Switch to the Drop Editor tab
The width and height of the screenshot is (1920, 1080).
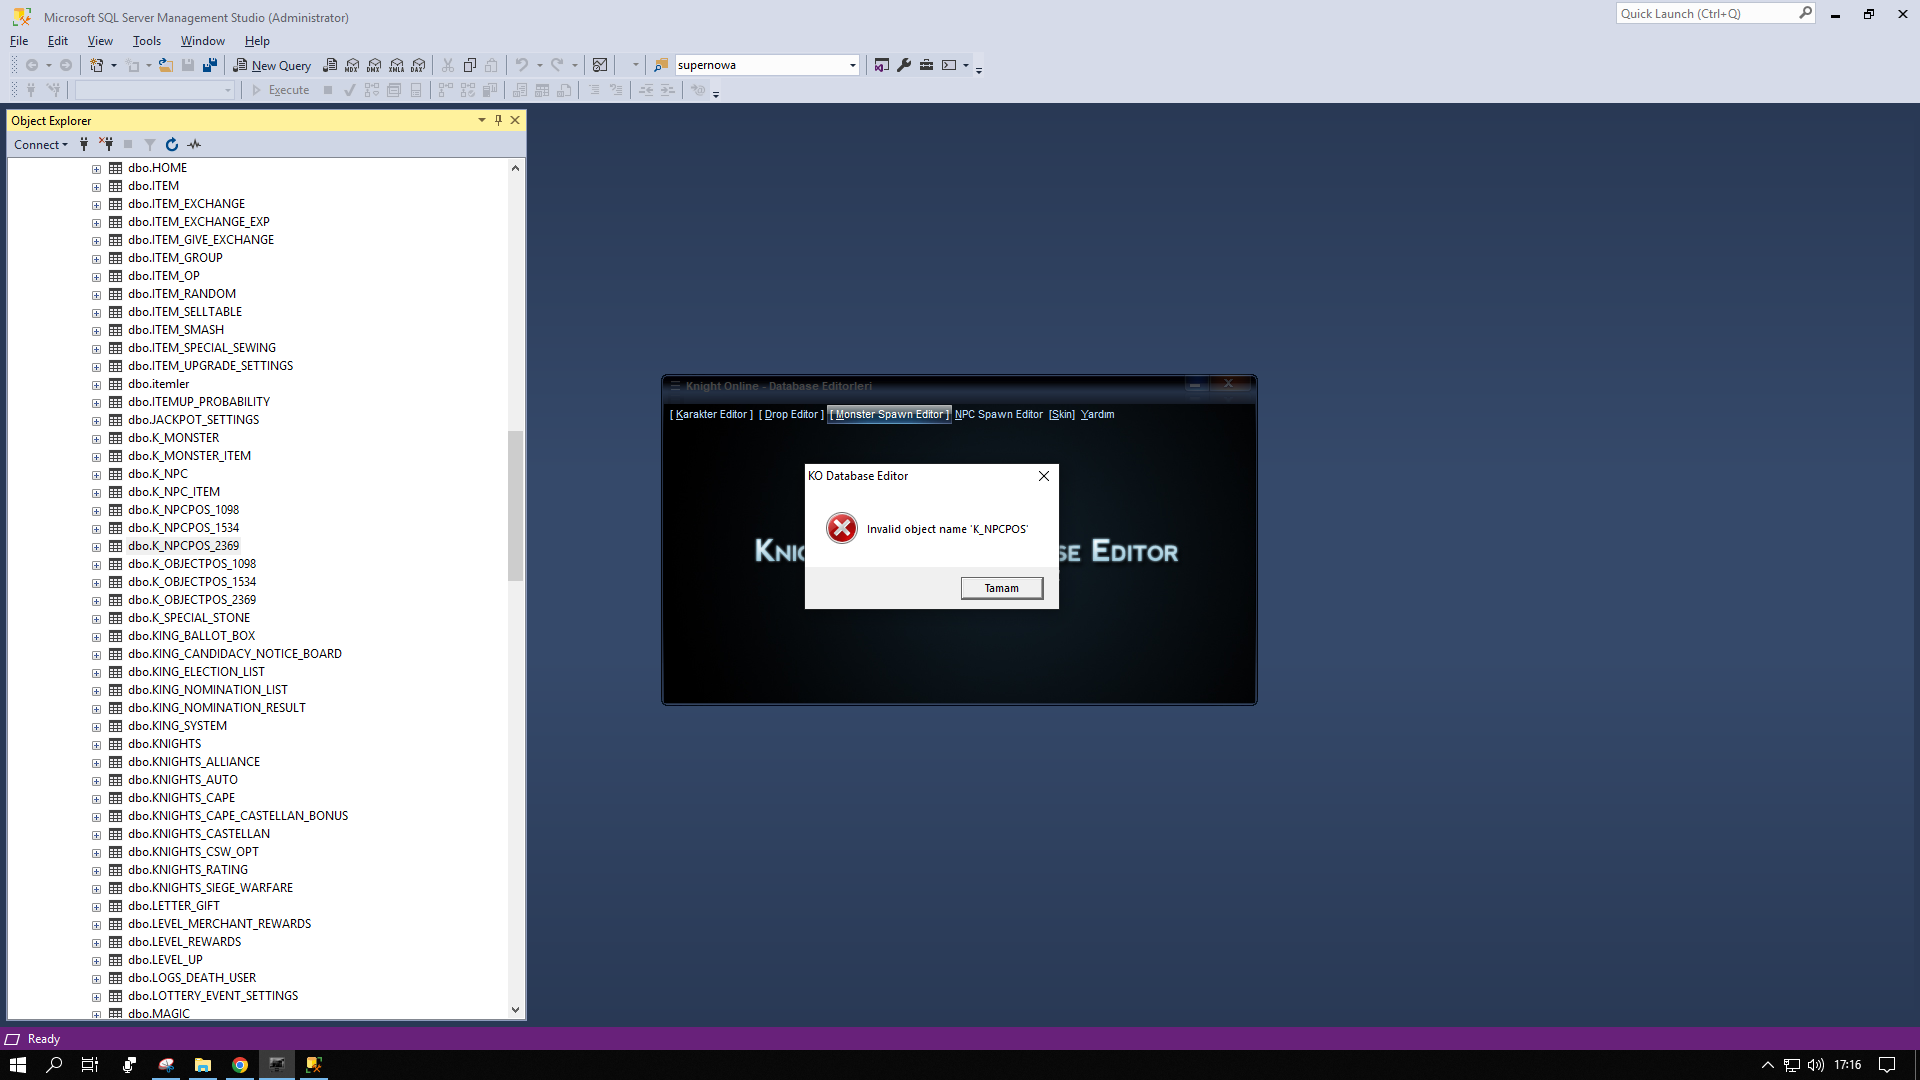pyautogui.click(x=791, y=414)
